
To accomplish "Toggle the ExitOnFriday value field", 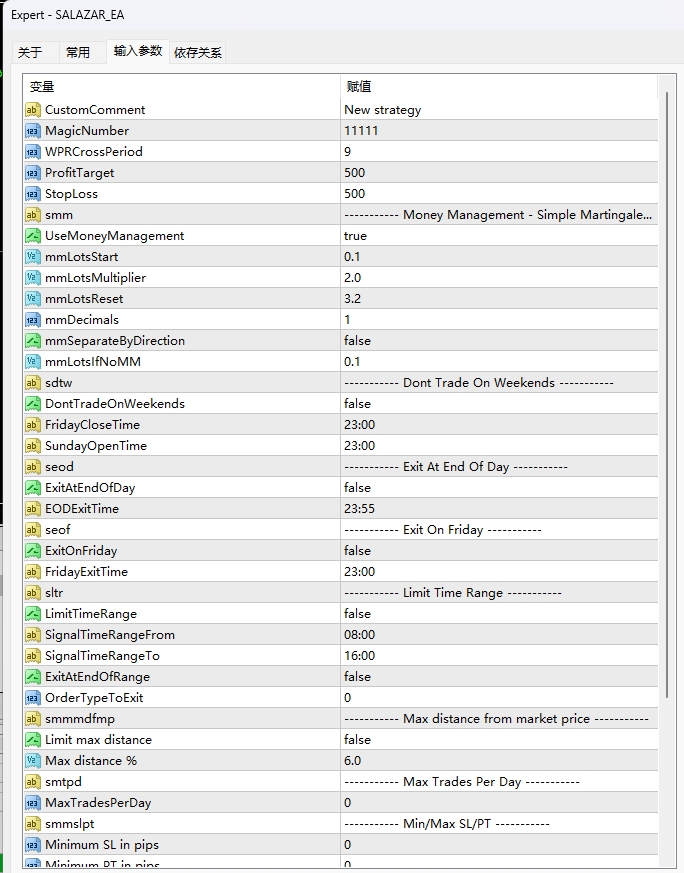I will [x=357, y=551].
